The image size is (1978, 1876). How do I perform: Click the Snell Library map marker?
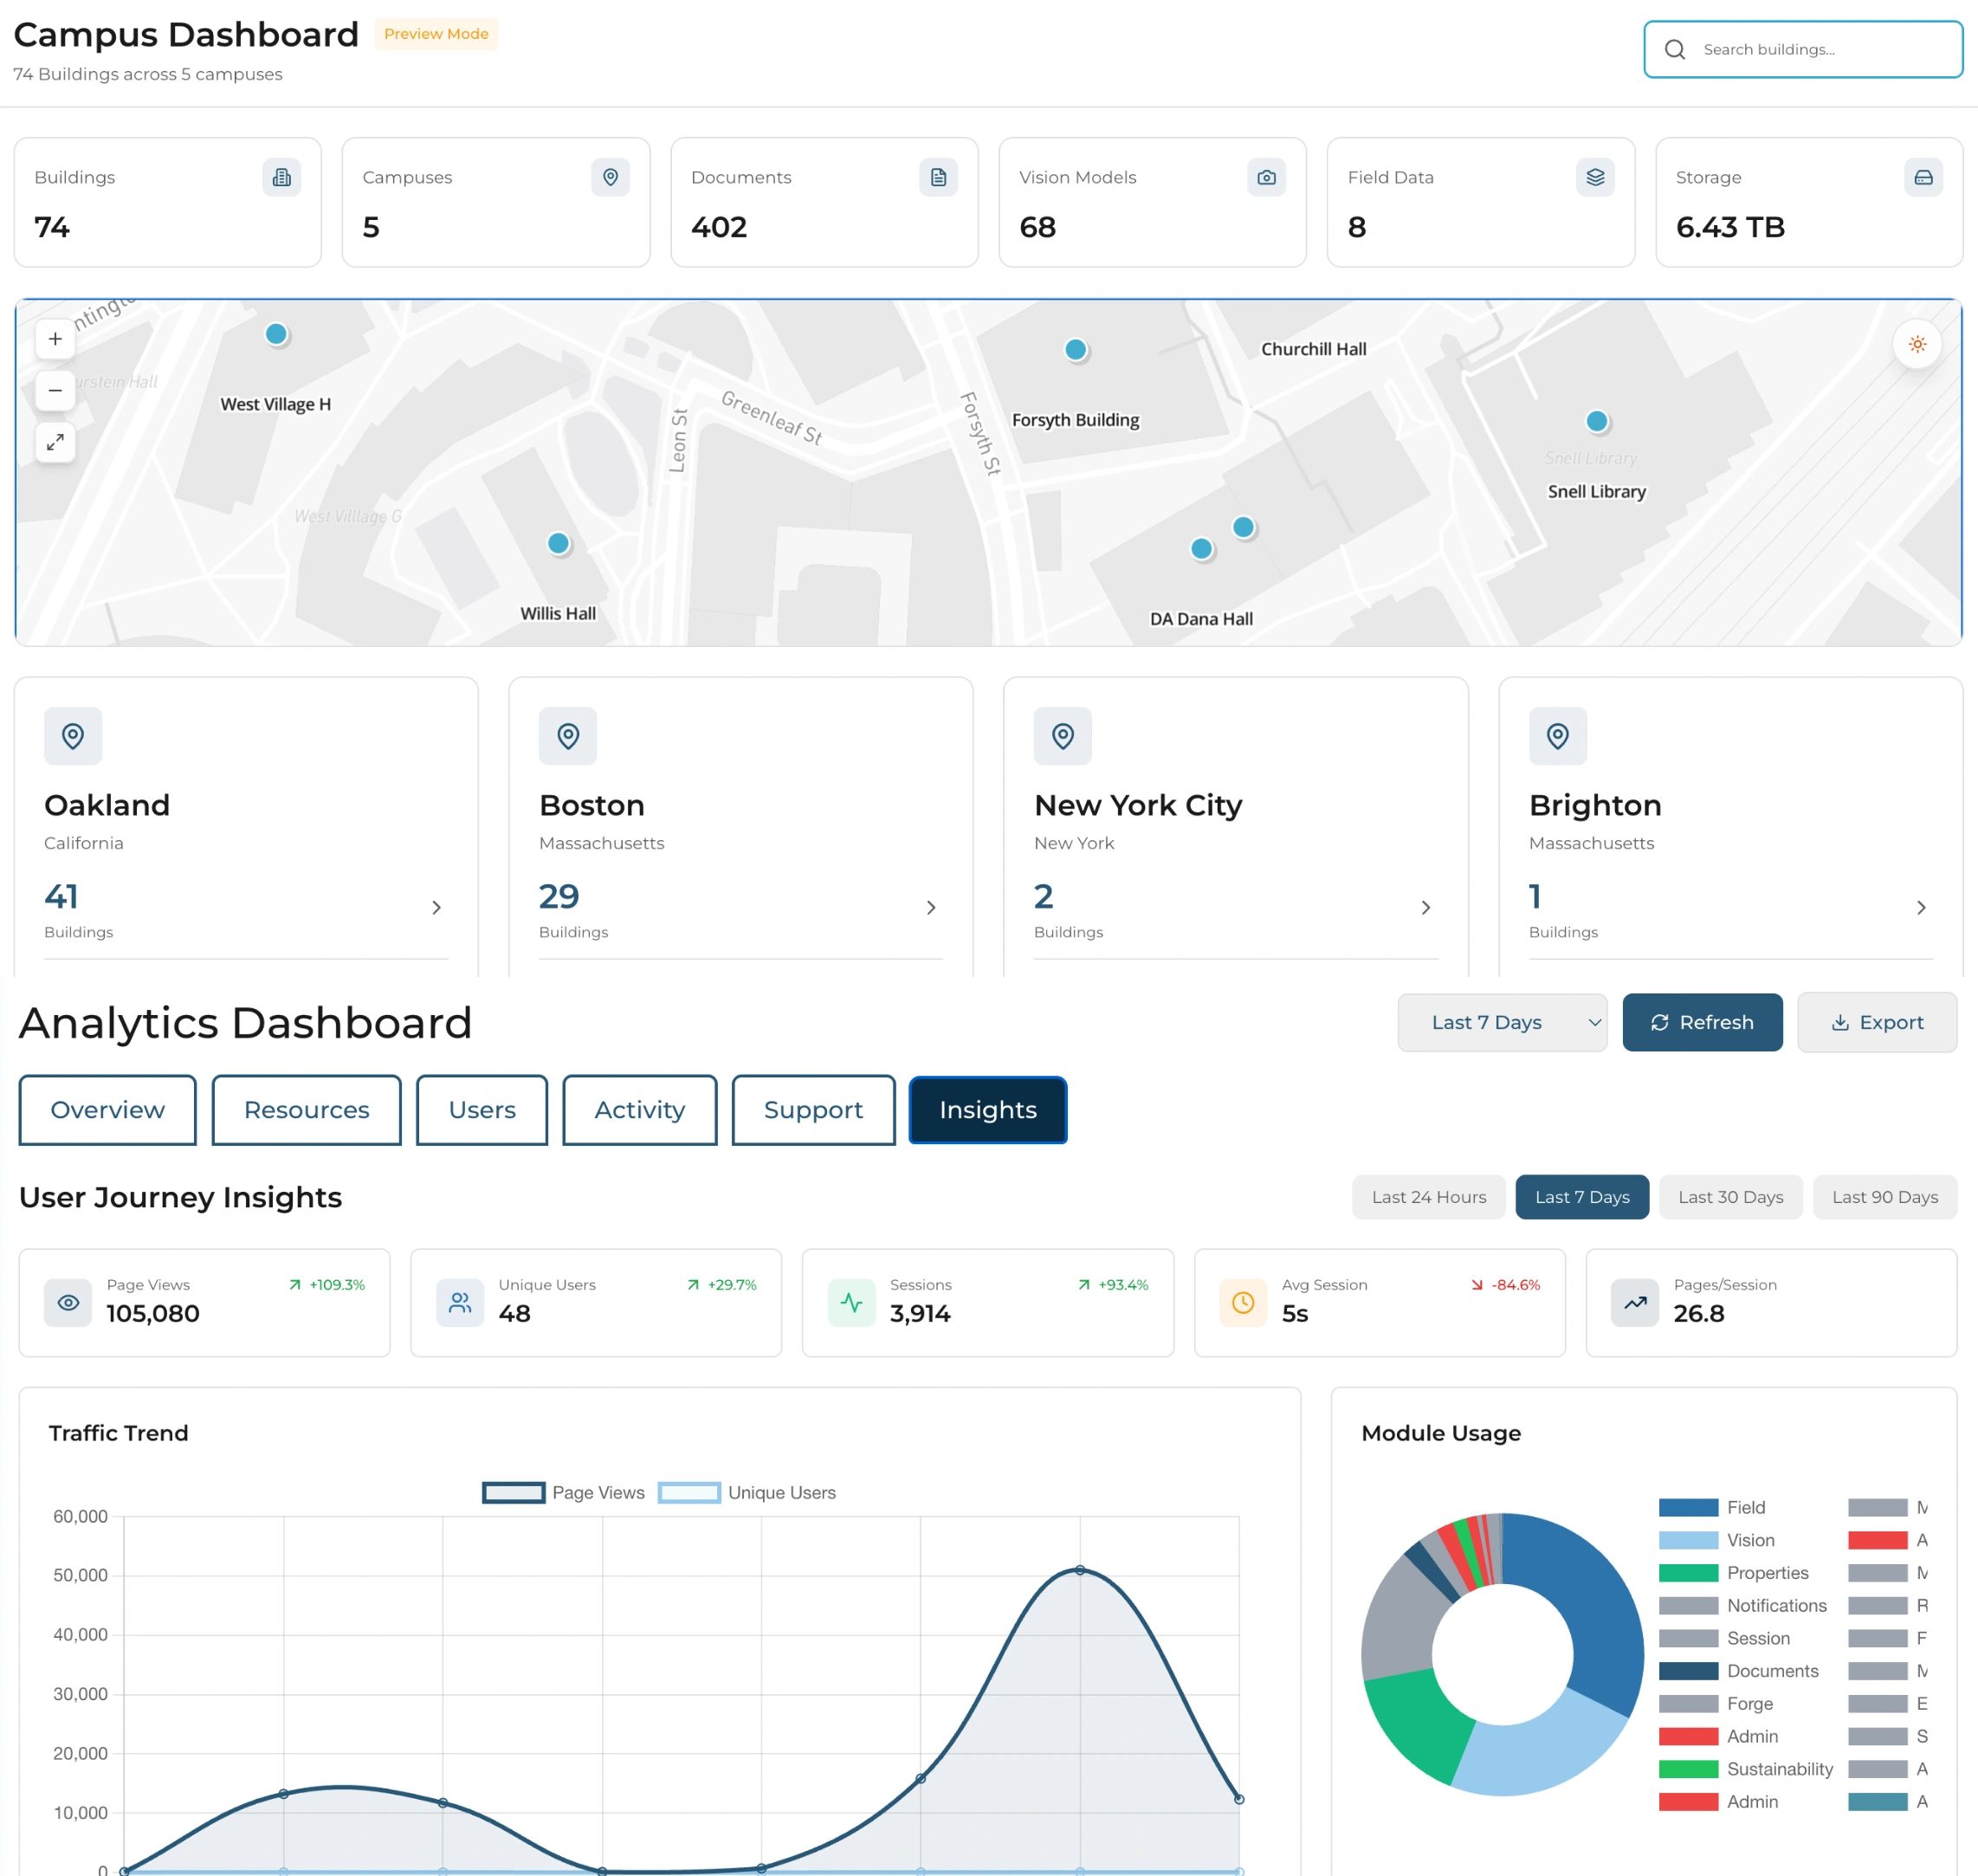1596,421
